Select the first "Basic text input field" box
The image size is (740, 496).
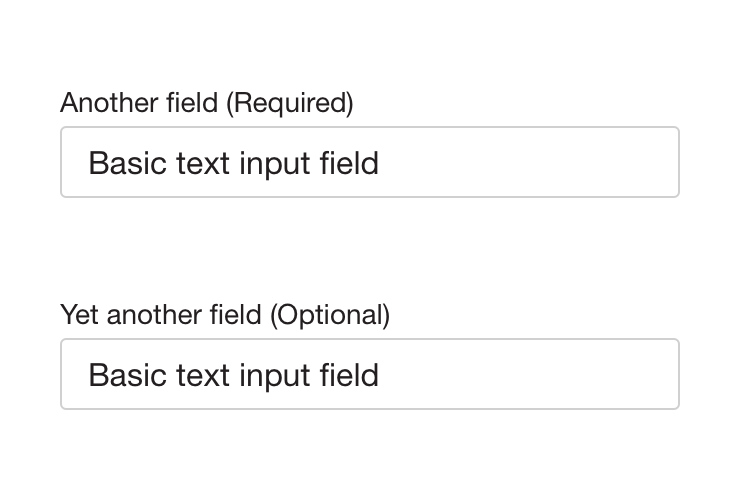pos(369,162)
